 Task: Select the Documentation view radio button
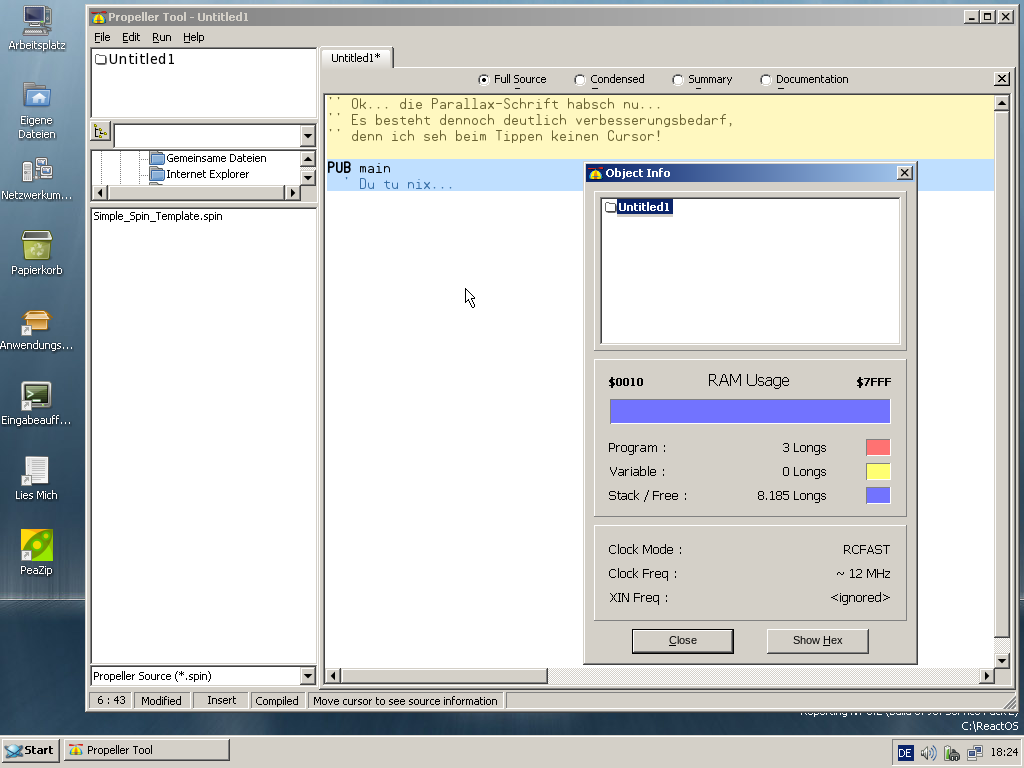click(x=766, y=80)
